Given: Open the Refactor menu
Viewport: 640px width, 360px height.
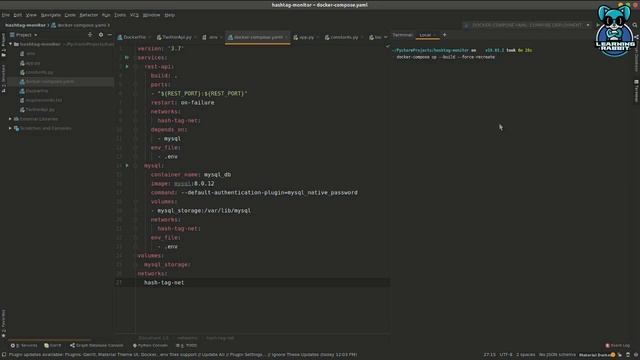Looking at the screenshot, I should (x=89, y=15).
